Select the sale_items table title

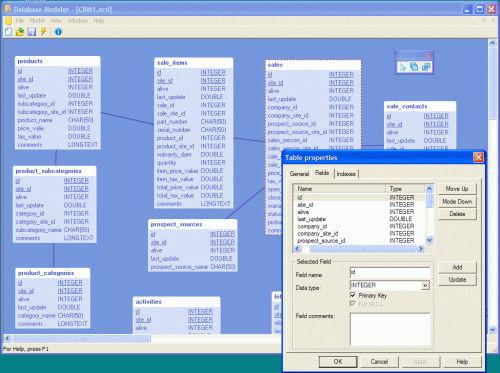(172, 63)
